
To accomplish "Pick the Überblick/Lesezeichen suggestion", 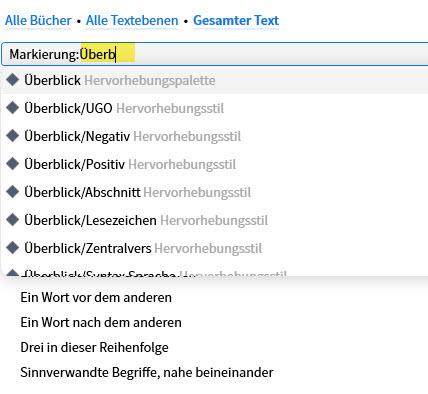I will click(x=215, y=220).
